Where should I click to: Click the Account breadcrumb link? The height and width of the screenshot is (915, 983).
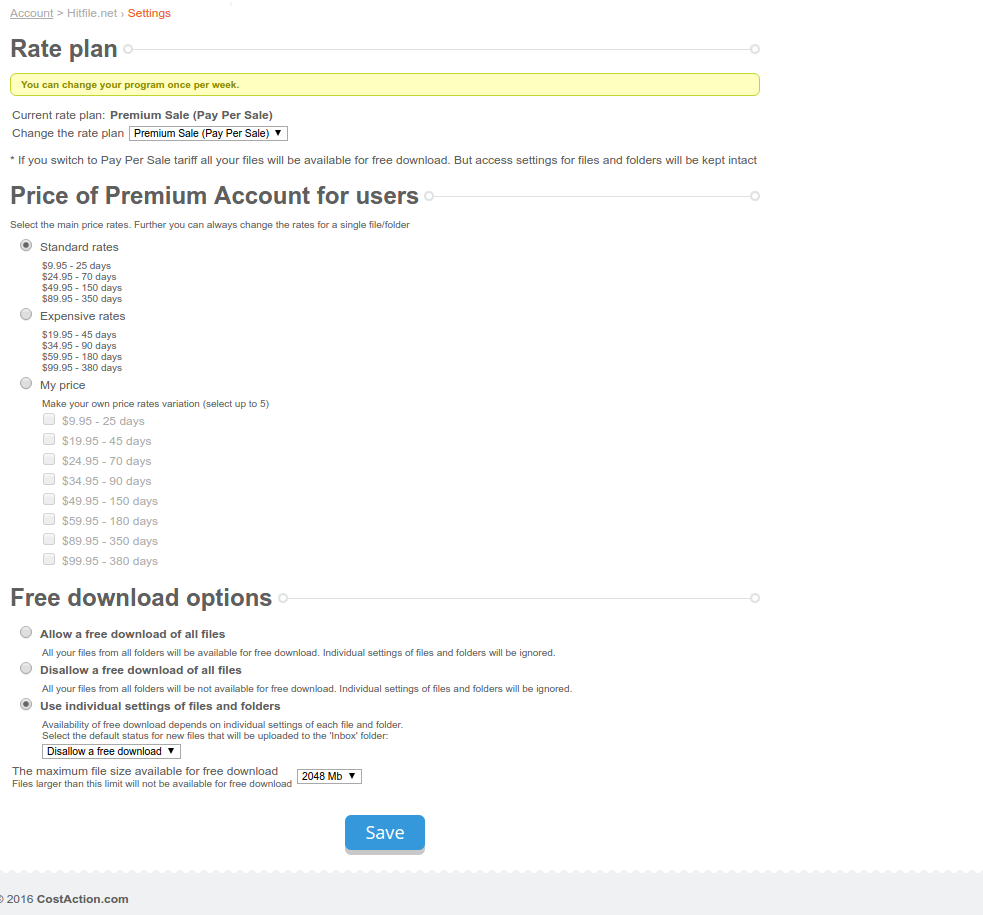tap(31, 13)
